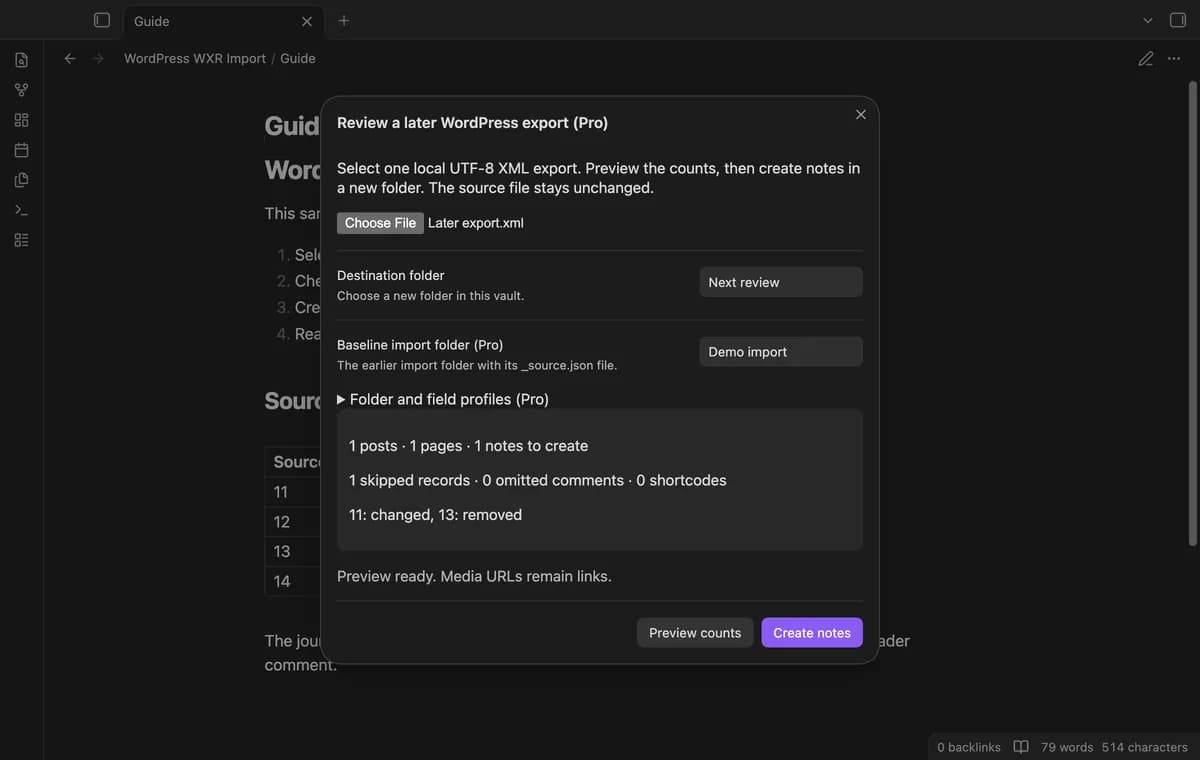Click table cell '11' in the note
The image size is (1200, 760).
tap(281, 492)
